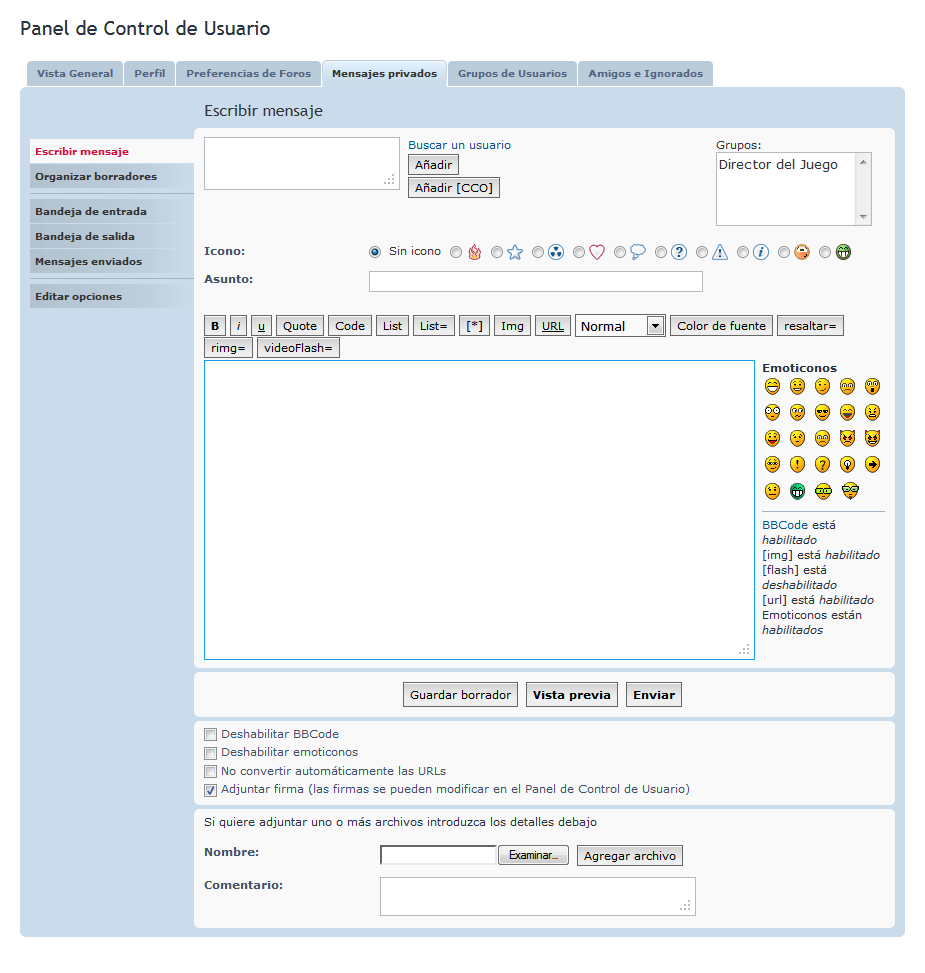Choose the star message icon option
The height and width of the screenshot is (973, 925).
tap(497, 252)
